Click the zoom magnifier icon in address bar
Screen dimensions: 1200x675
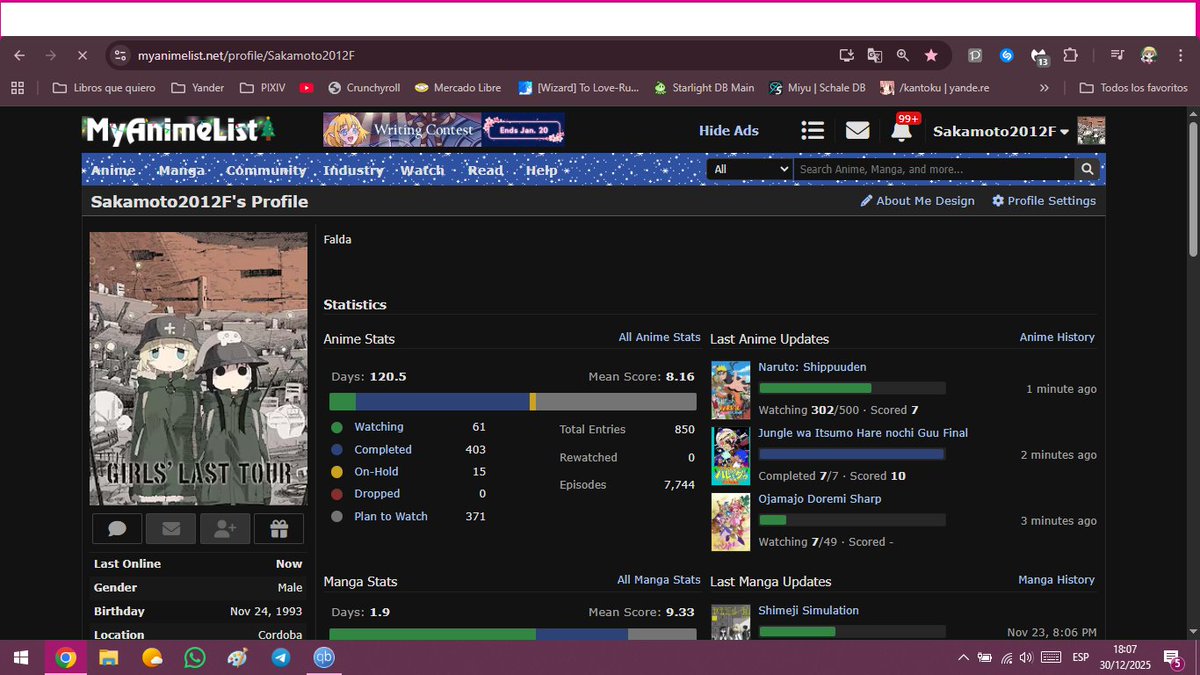coord(903,56)
